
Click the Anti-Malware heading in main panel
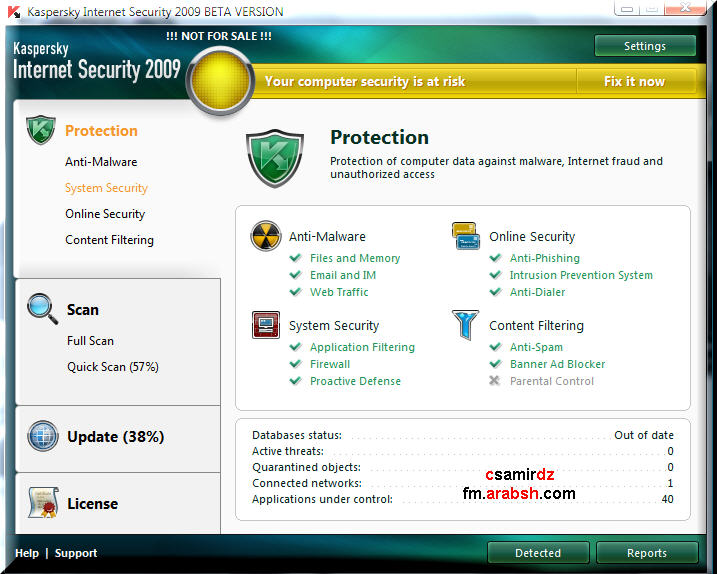pos(327,236)
